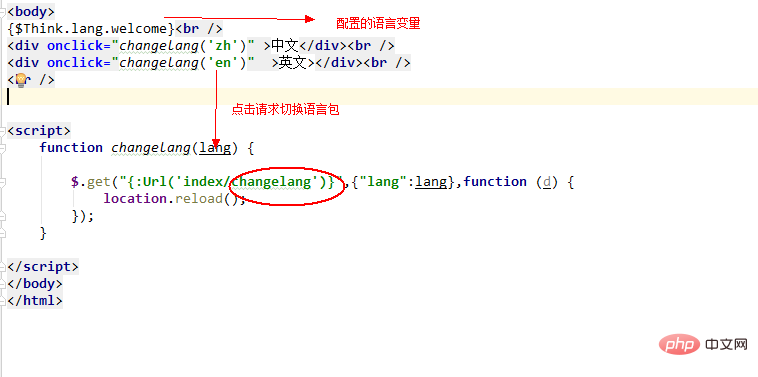Click the fold end marker beside </script>
This screenshot has width=758, height=377.
[x=2, y=267]
